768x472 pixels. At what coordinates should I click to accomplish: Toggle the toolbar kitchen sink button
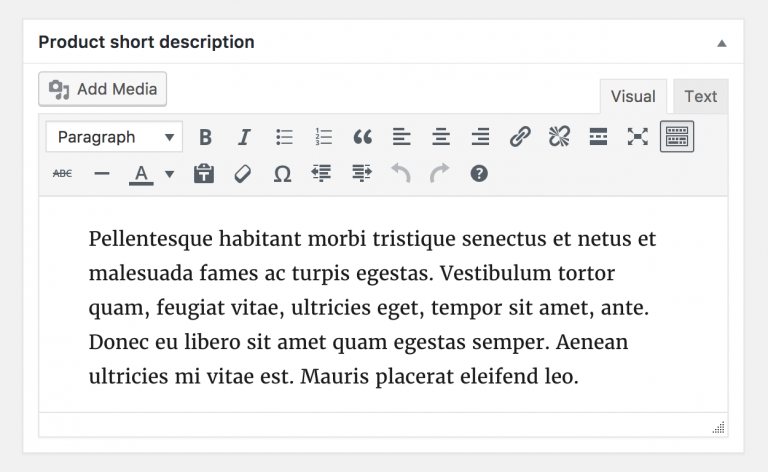(677, 137)
